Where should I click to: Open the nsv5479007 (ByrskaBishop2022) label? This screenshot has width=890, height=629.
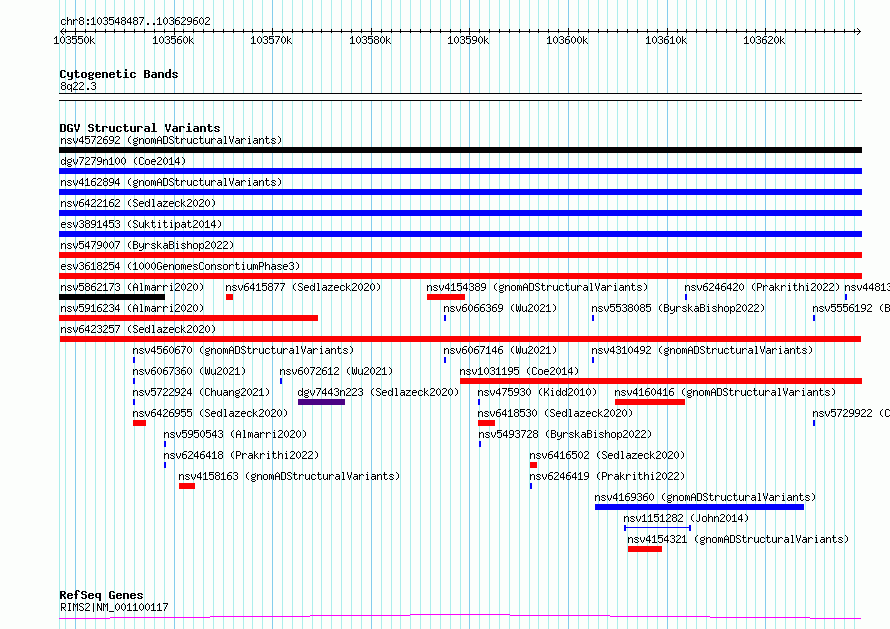[147, 245]
